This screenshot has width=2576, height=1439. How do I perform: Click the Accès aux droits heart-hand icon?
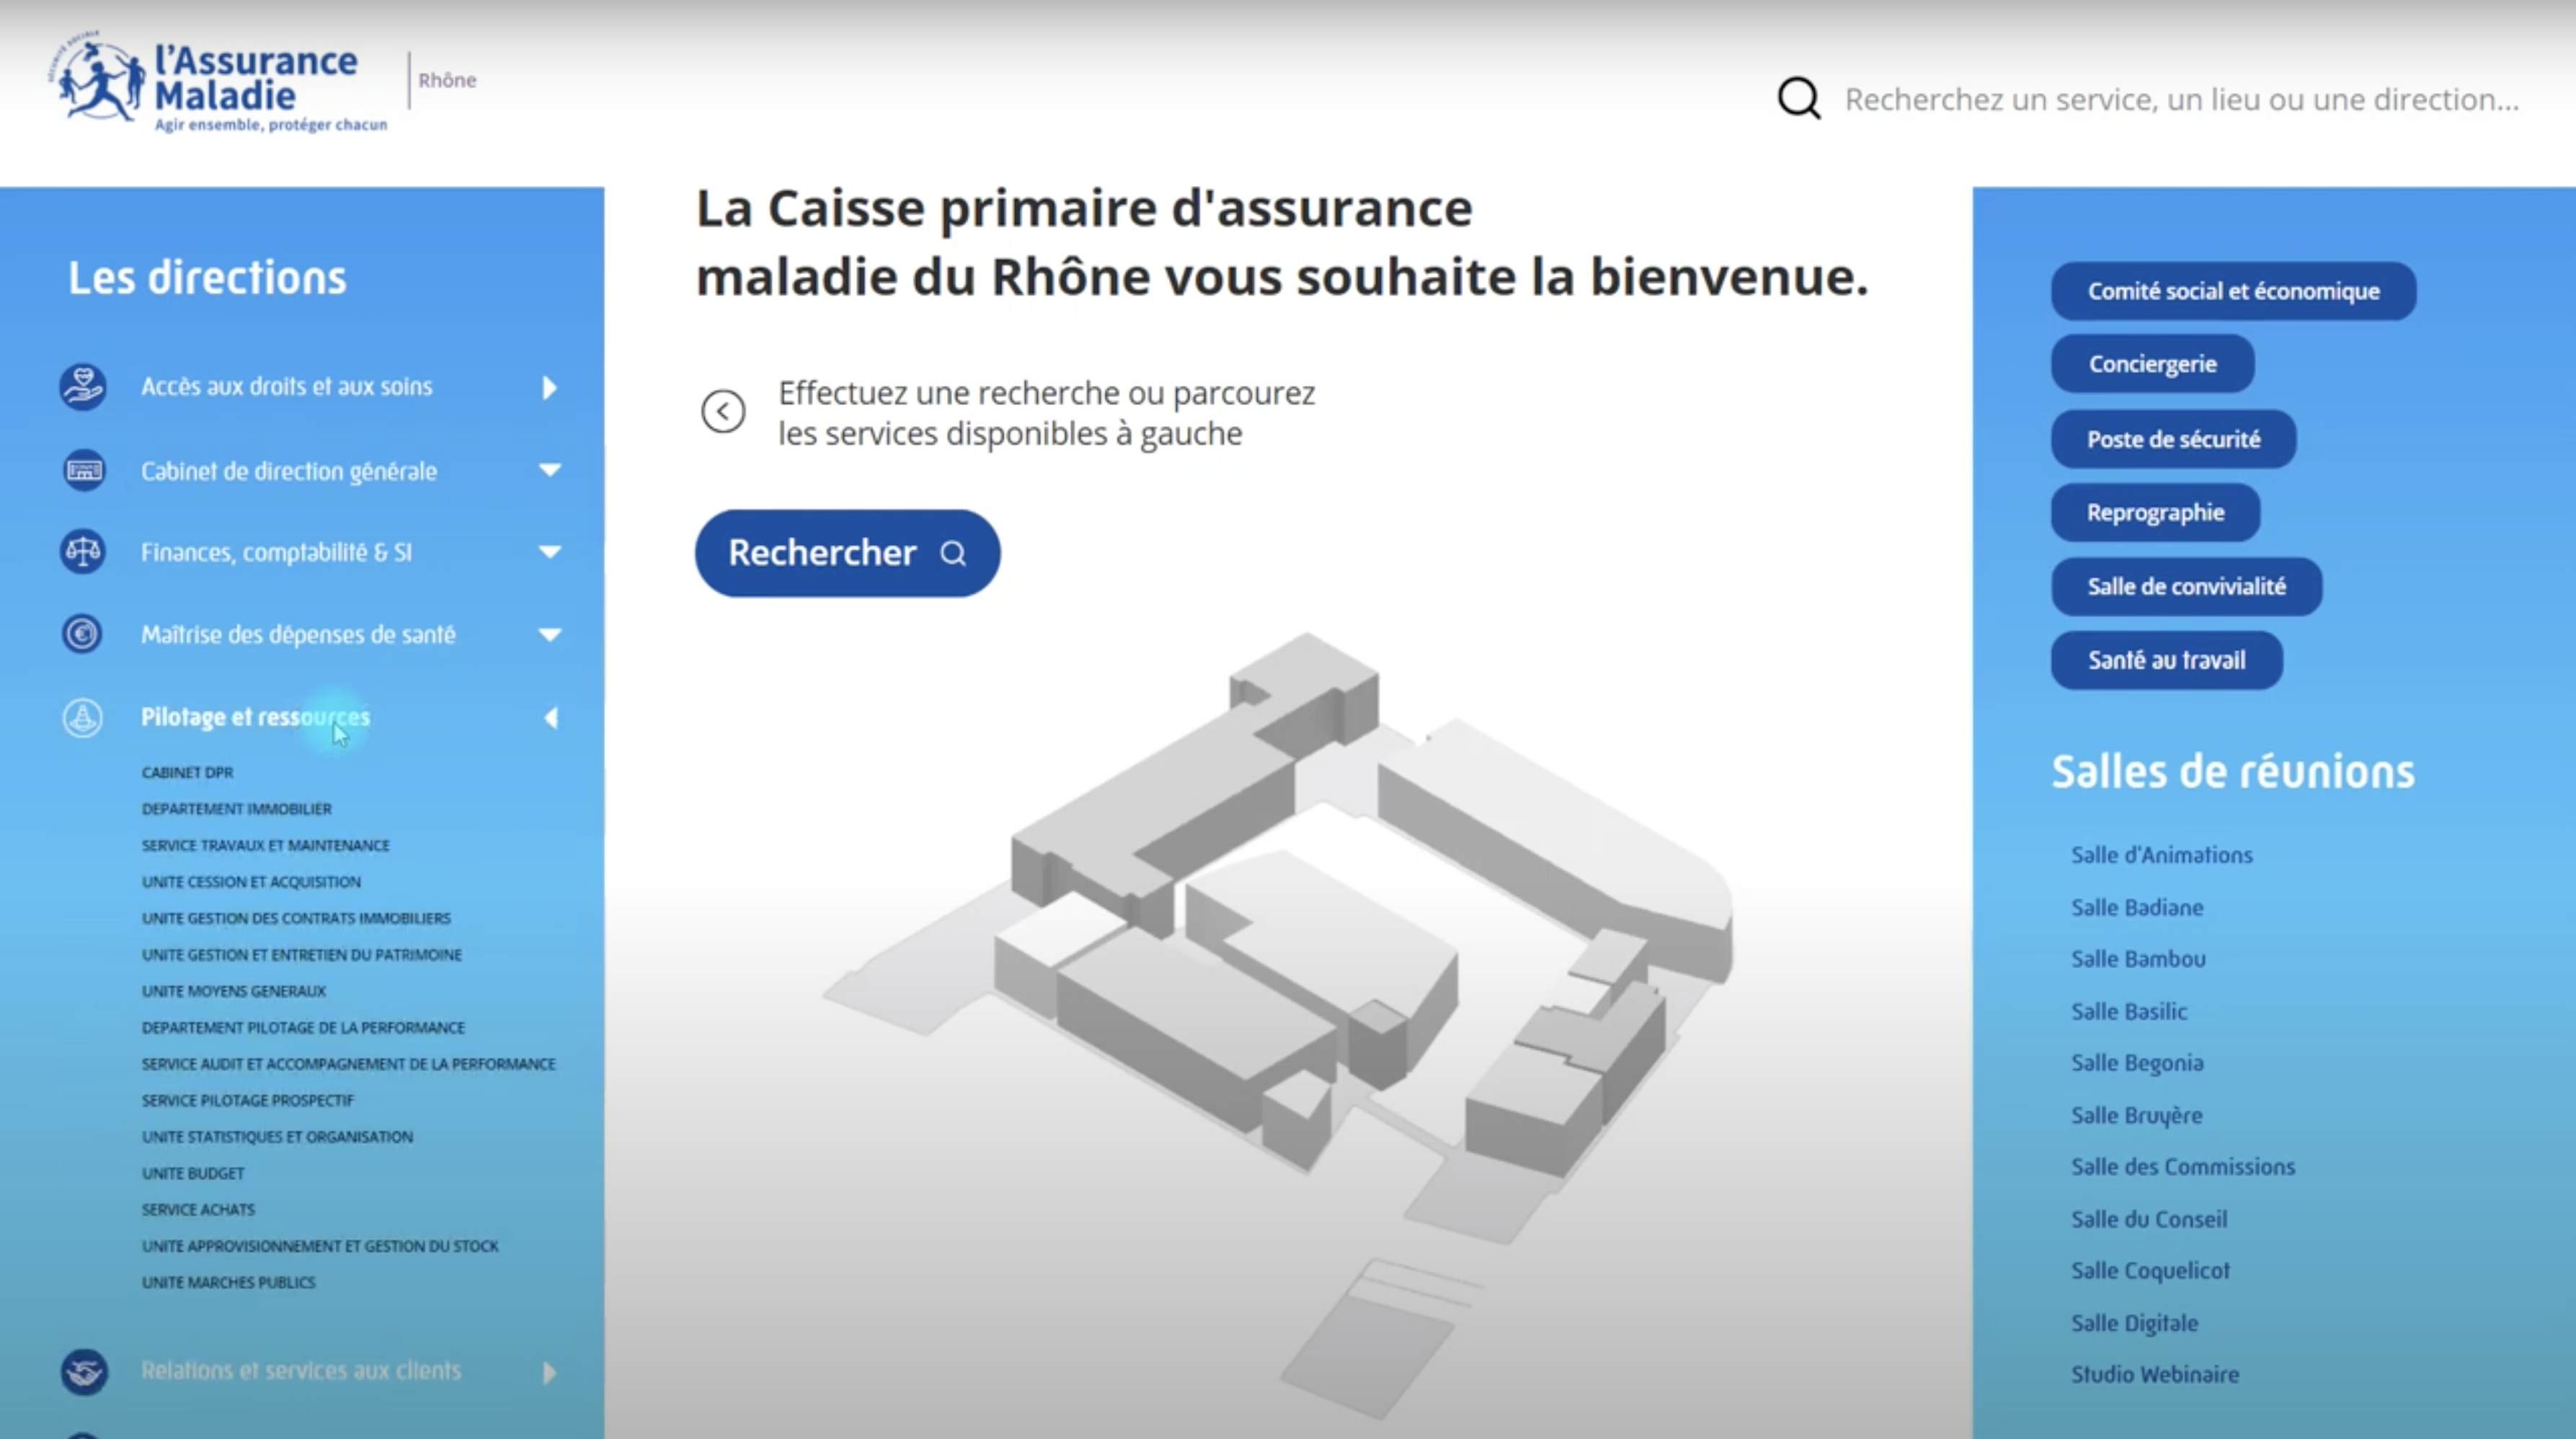(x=83, y=386)
